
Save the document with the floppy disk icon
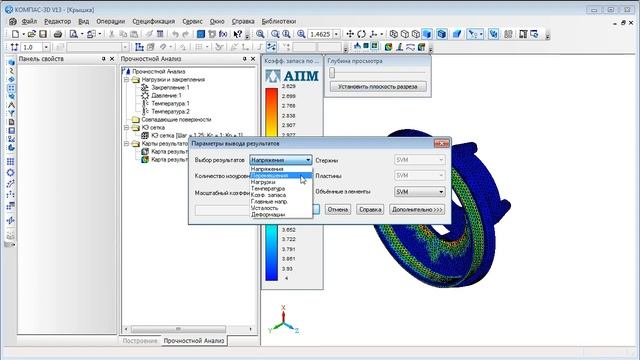(x=43, y=34)
